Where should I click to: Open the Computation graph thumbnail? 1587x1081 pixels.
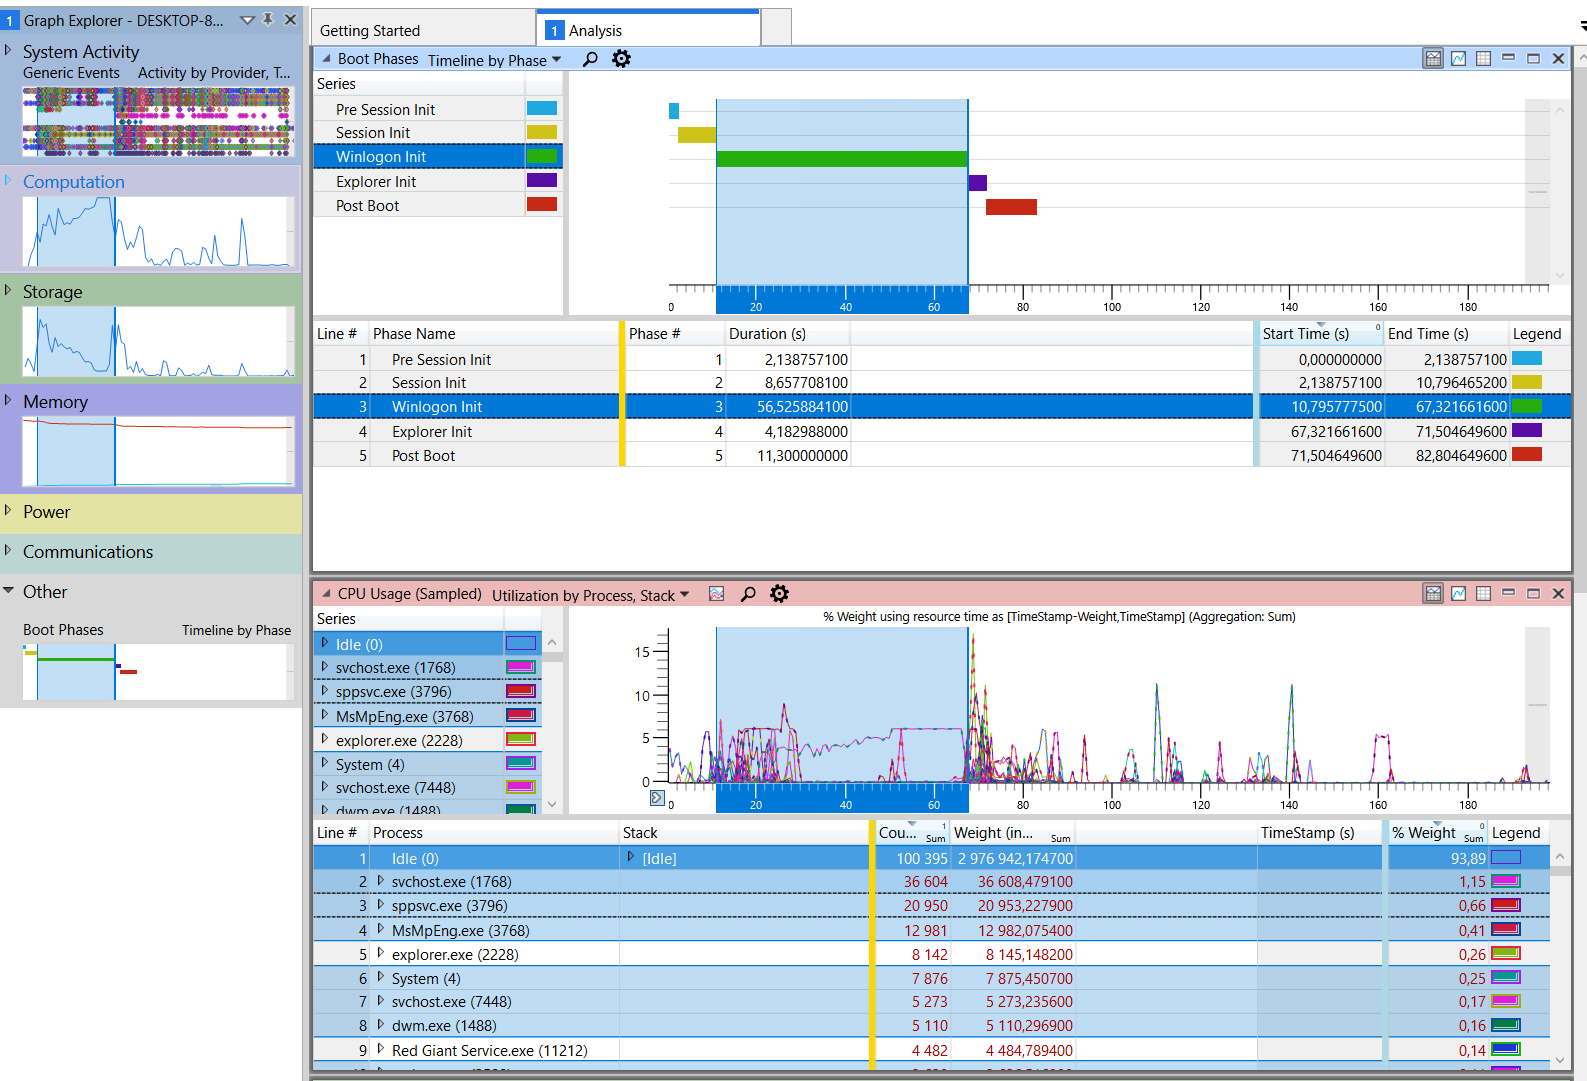click(x=158, y=231)
